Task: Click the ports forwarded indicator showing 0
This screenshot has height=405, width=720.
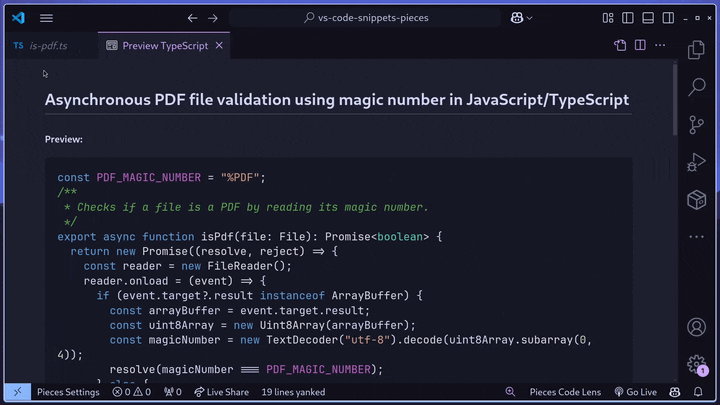Action: tap(173, 392)
